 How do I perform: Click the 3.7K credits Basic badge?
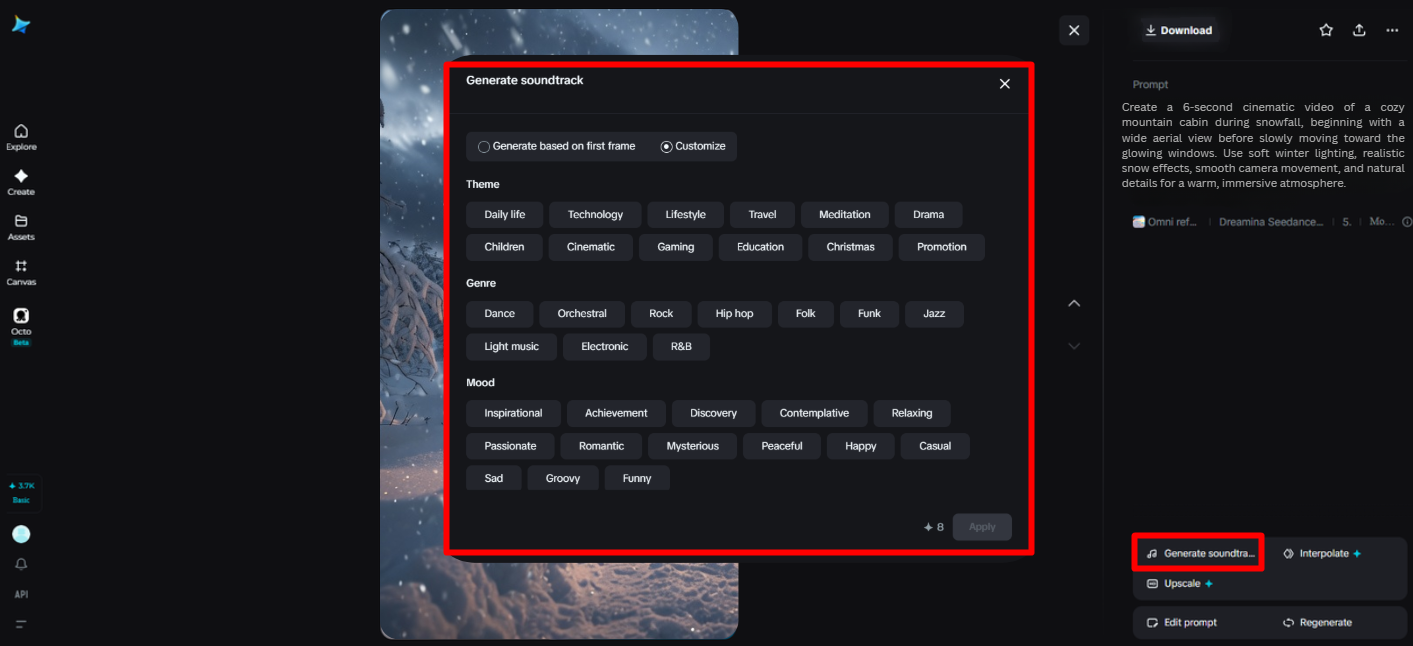[x=21, y=492]
